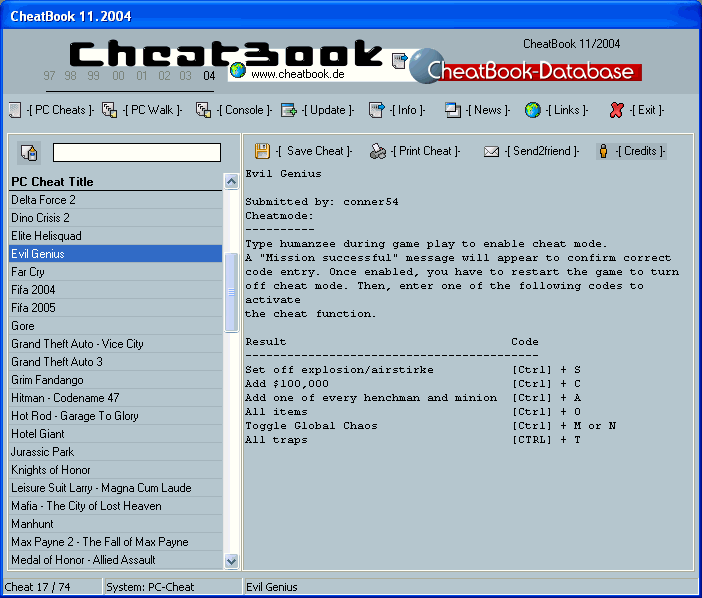Click the cheat list scroll down arrow
Viewport: 702px width, 598px height.
pos(231,561)
